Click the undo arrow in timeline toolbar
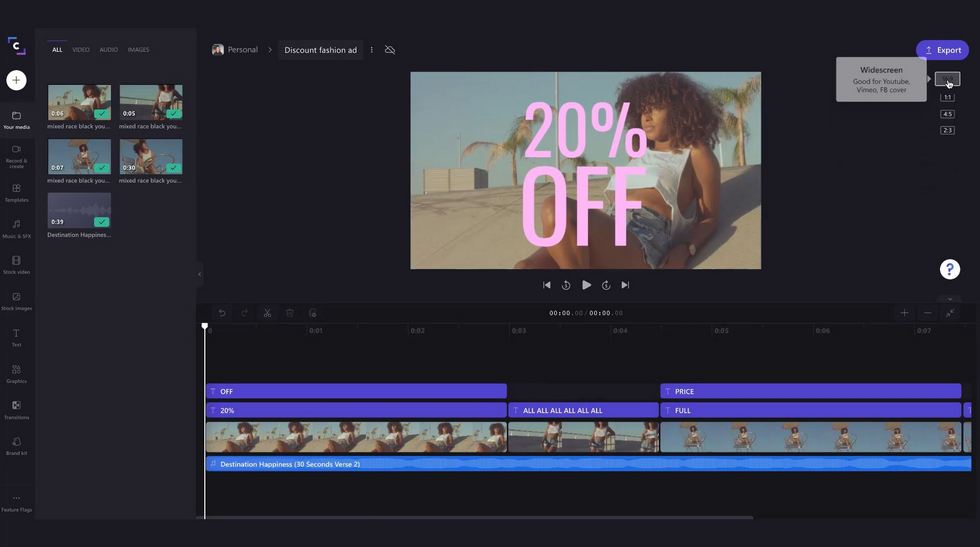The width and height of the screenshot is (980, 547). click(x=222, y=313)
